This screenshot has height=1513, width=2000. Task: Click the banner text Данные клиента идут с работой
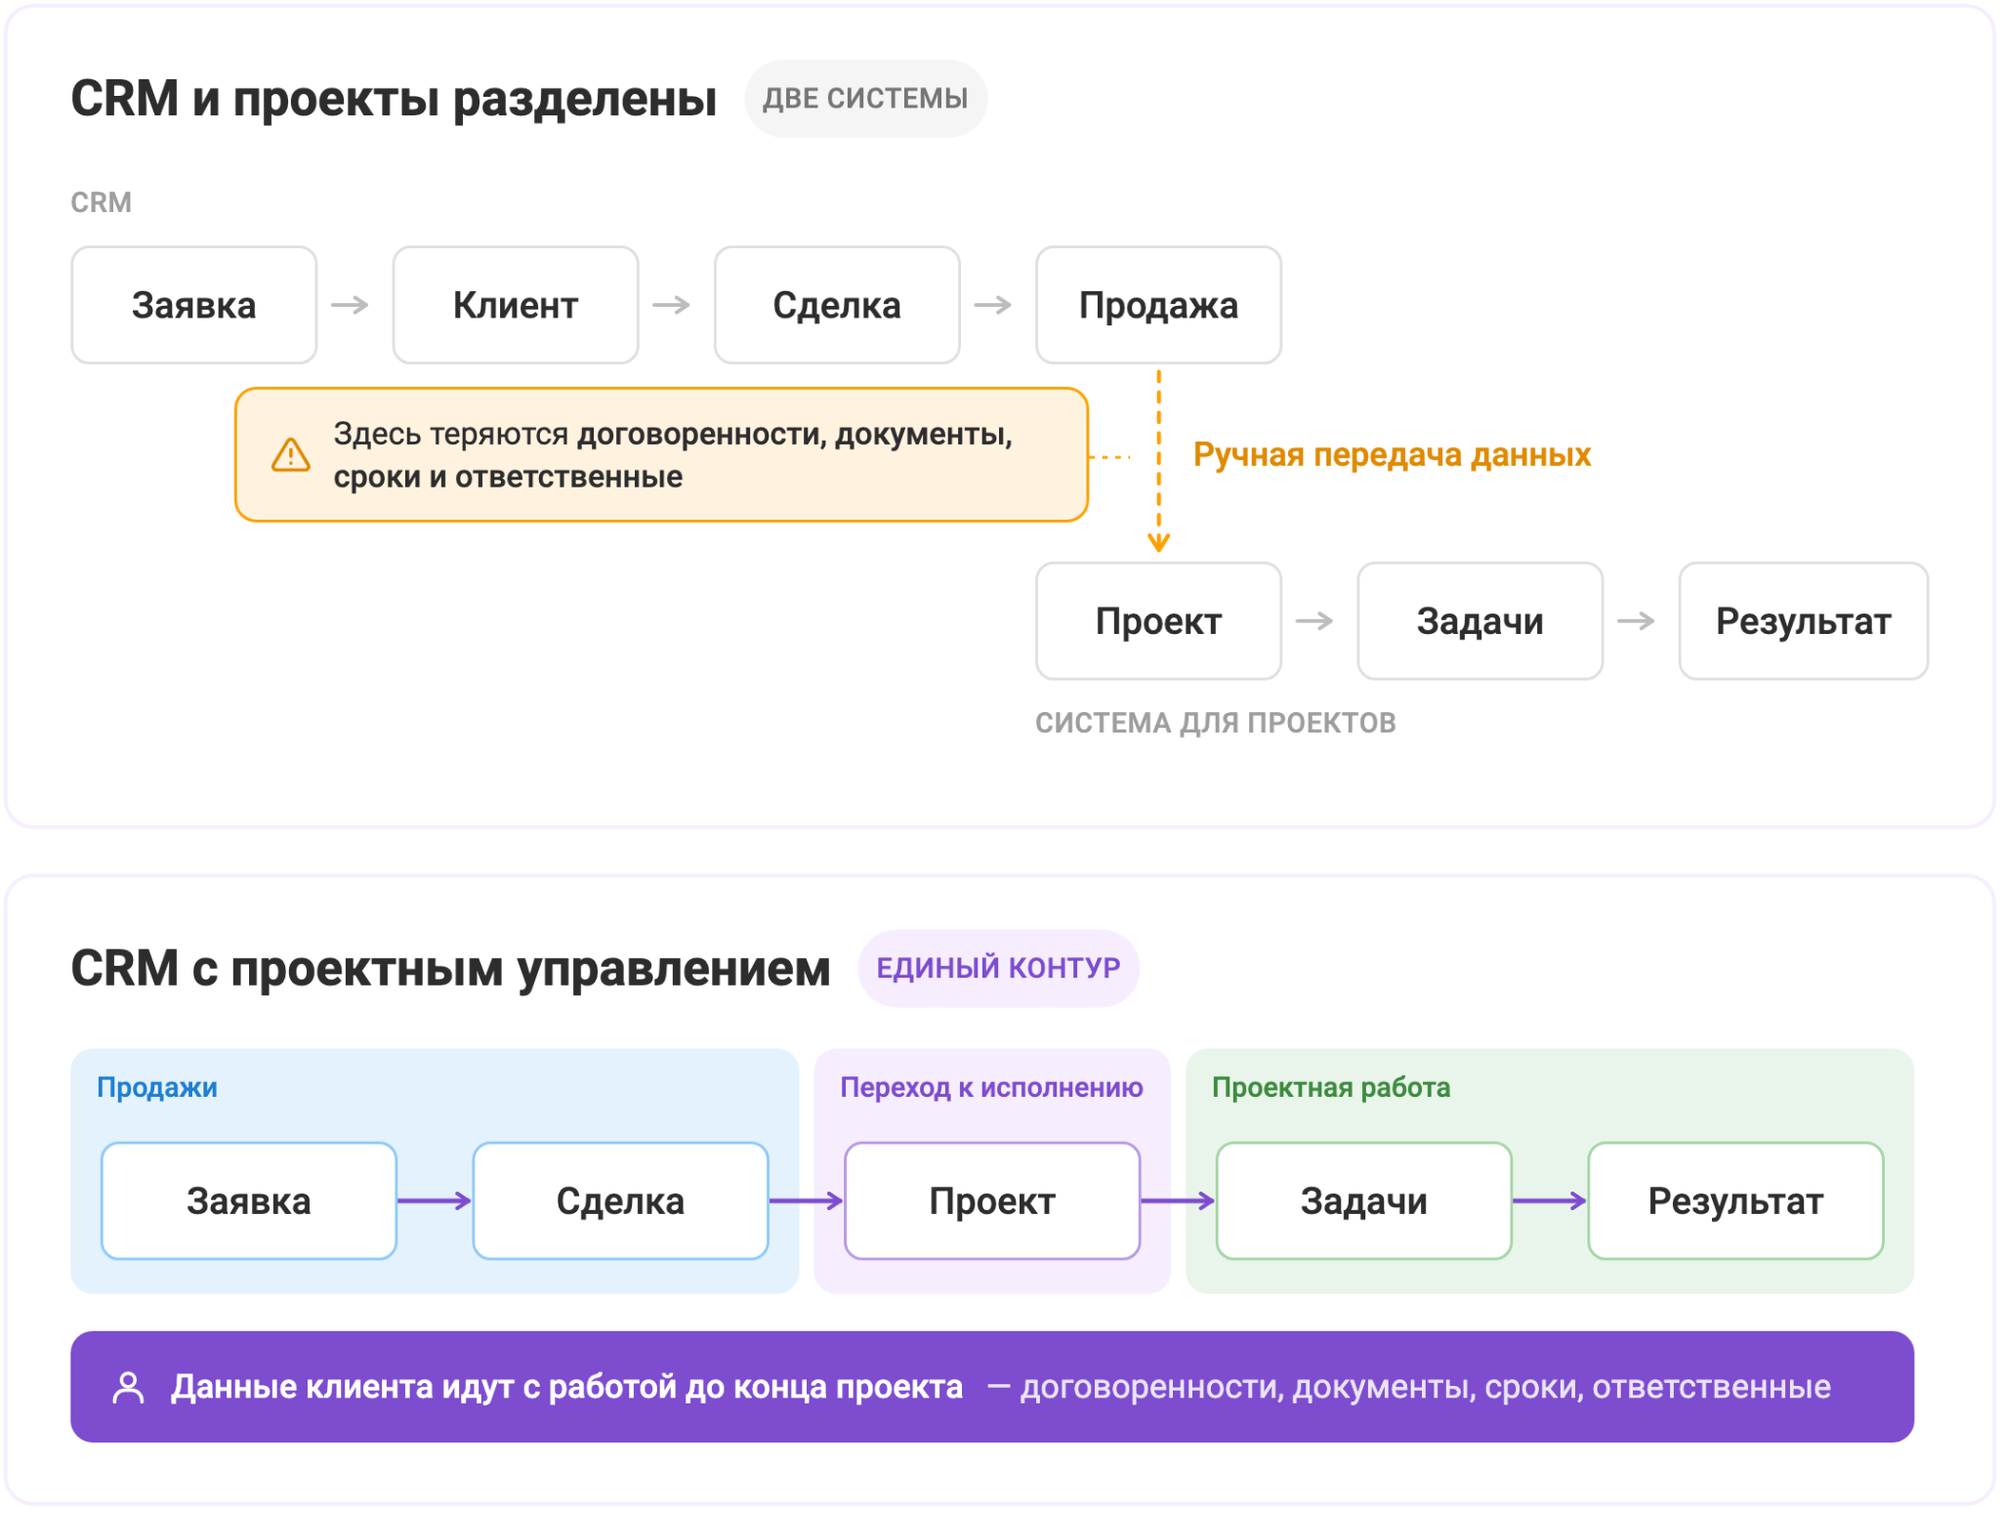coord(566,1387)
